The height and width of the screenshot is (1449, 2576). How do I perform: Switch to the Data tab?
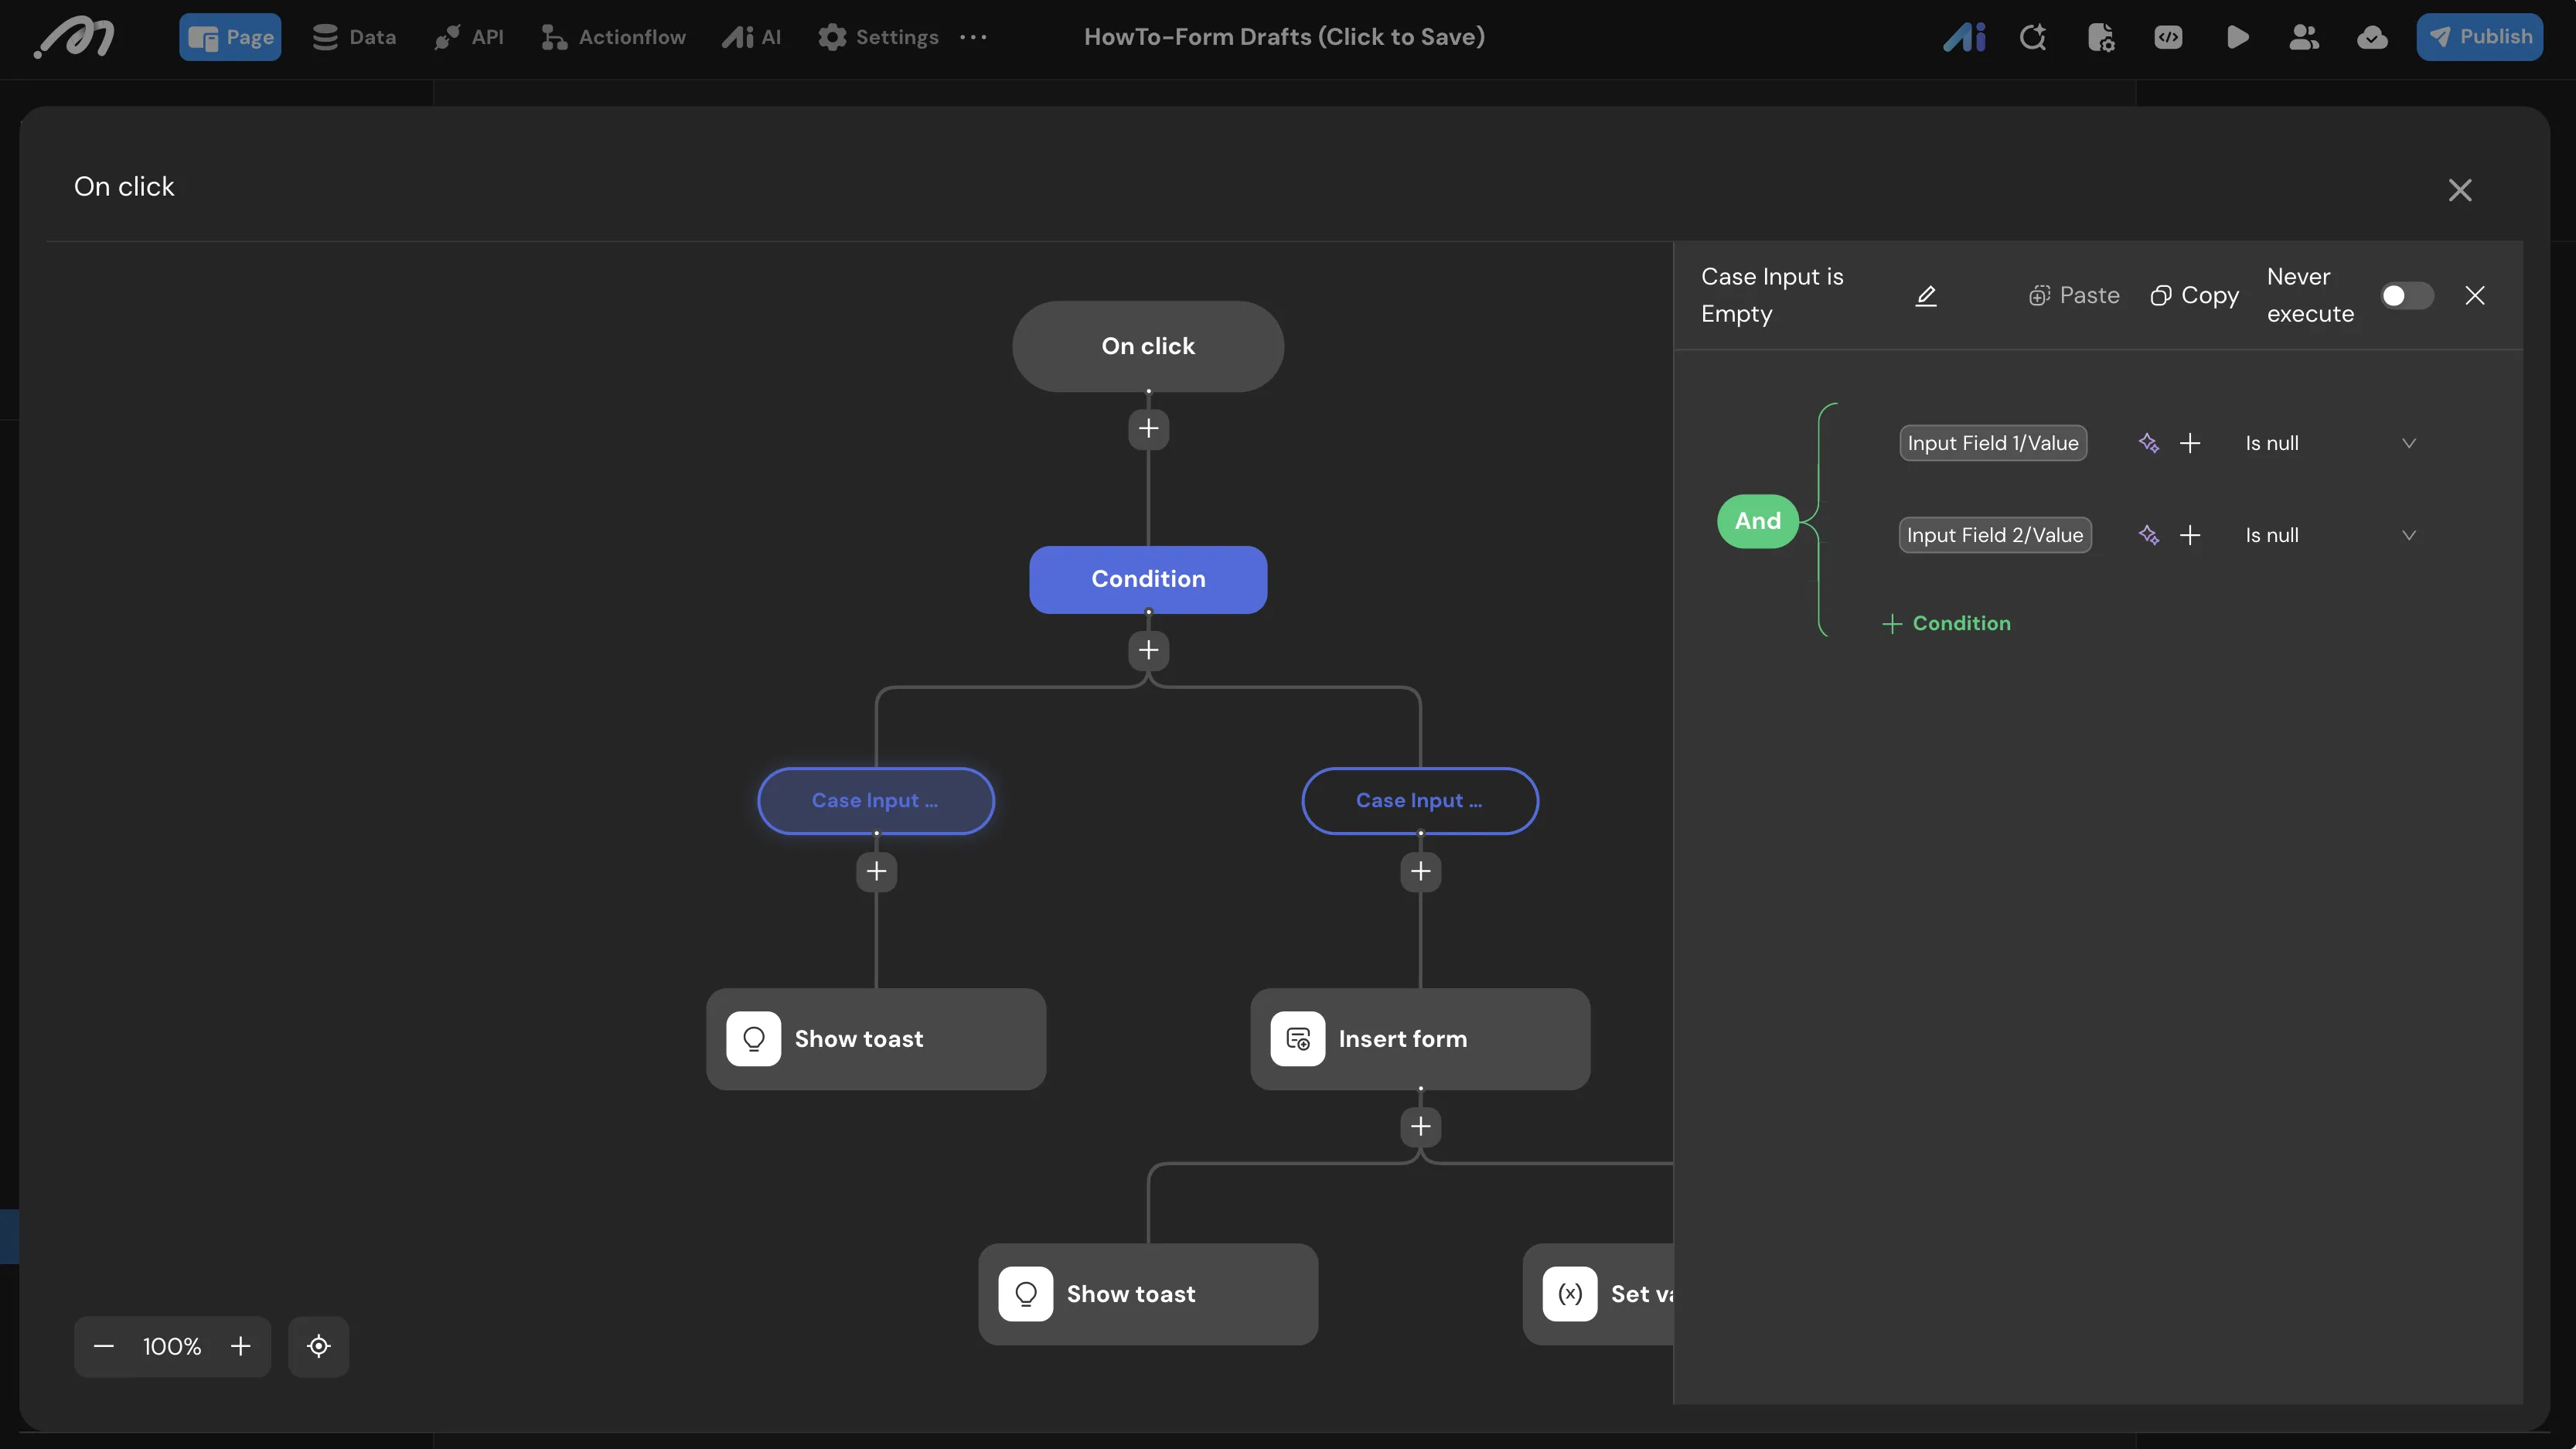pyautogui.click(x=354, y=37)
